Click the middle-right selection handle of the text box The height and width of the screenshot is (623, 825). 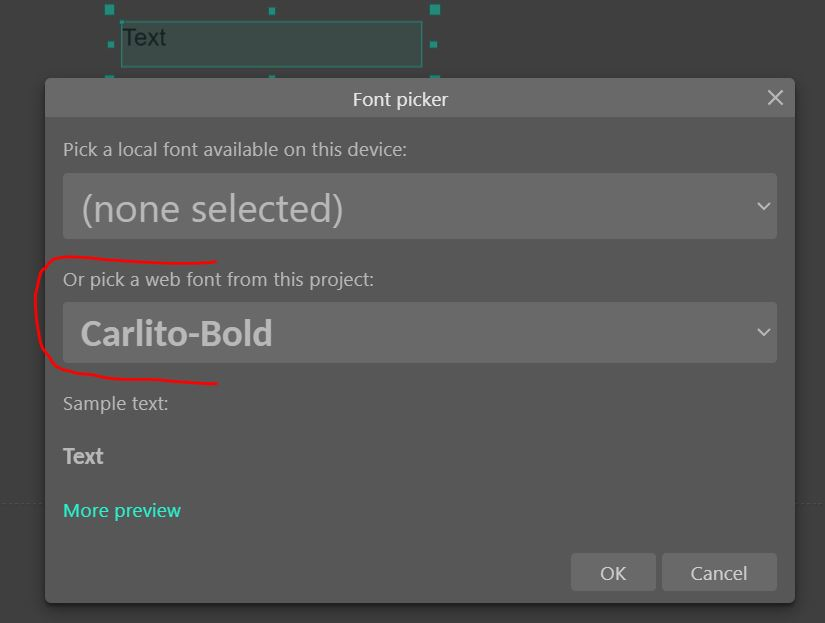tap(434, 45)
